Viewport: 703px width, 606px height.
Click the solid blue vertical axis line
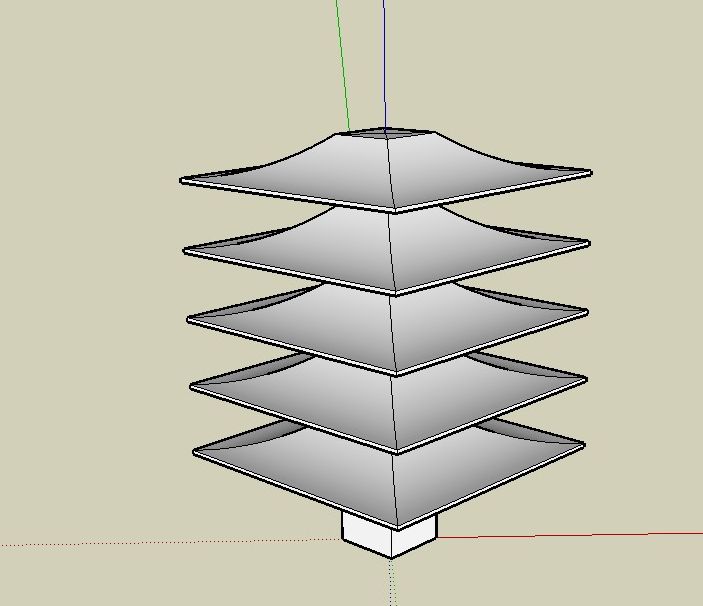385,63
